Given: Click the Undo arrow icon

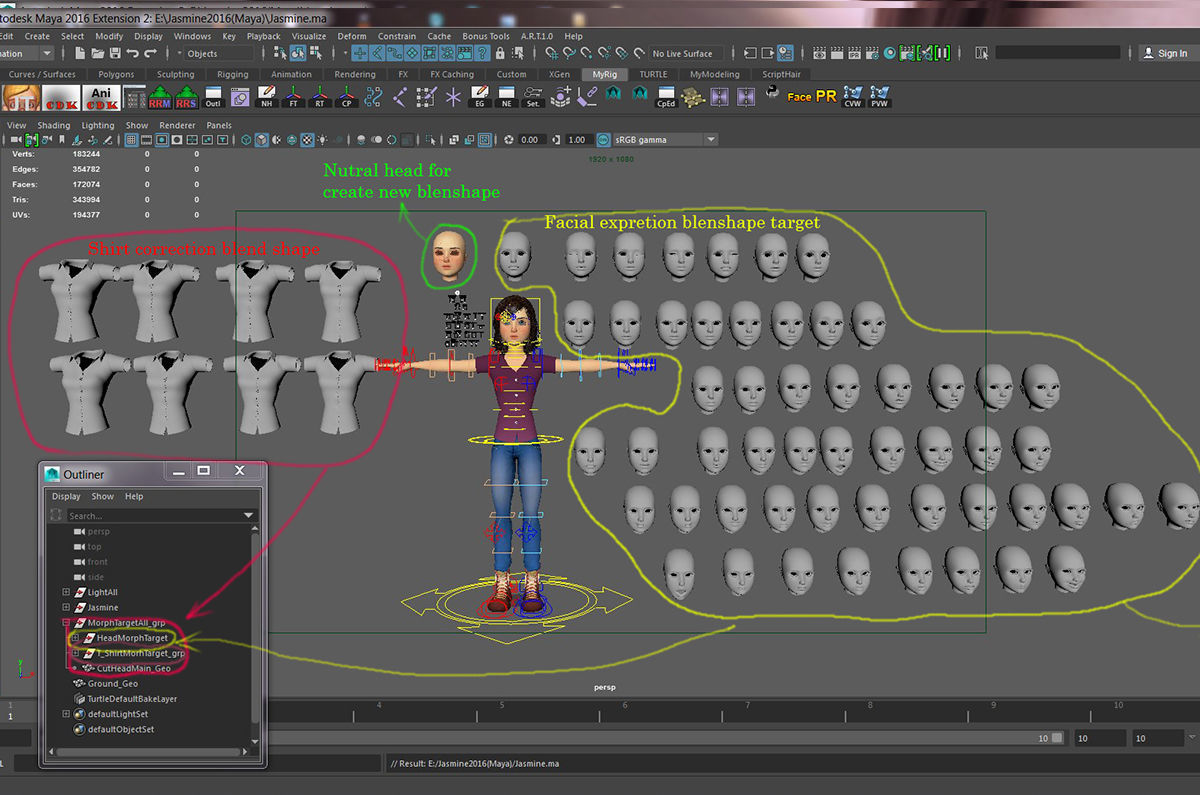Looking at the screenshot, I should (x=133, y=53).
